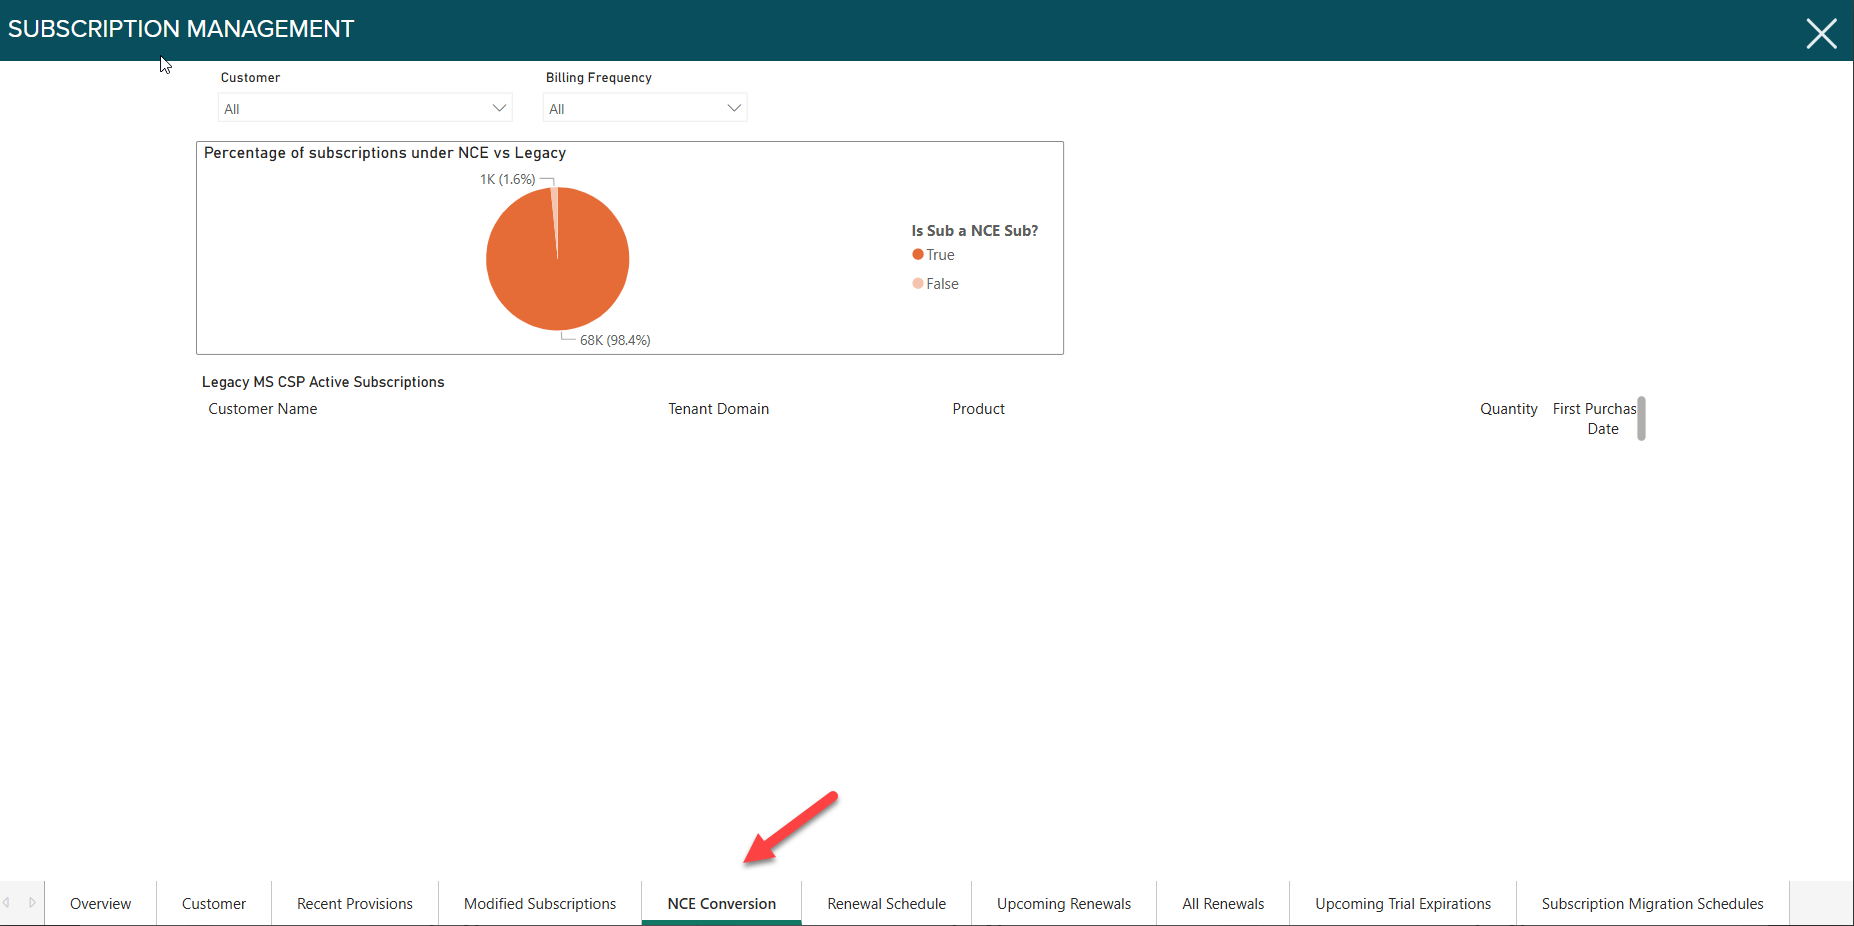Screen dimensions: 1854x926
Task: Sort by the Customer Name column header
Action: 262,409
